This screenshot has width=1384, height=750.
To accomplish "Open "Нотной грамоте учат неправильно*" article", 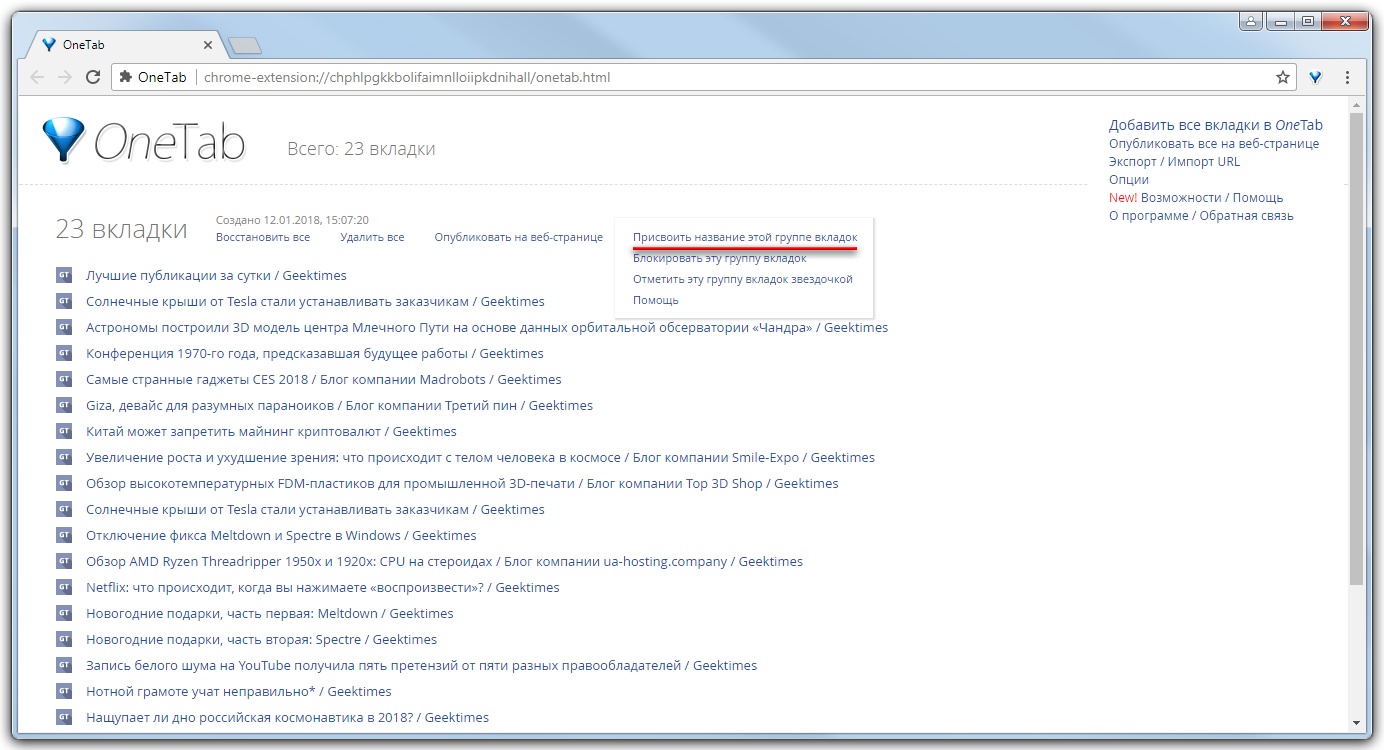I will tap(239, 691).
